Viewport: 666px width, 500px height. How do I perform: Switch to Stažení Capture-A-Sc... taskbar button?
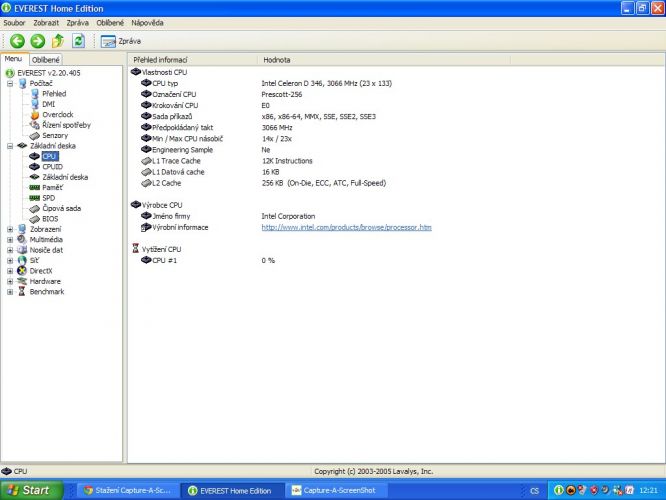click(x=128, y=491)
